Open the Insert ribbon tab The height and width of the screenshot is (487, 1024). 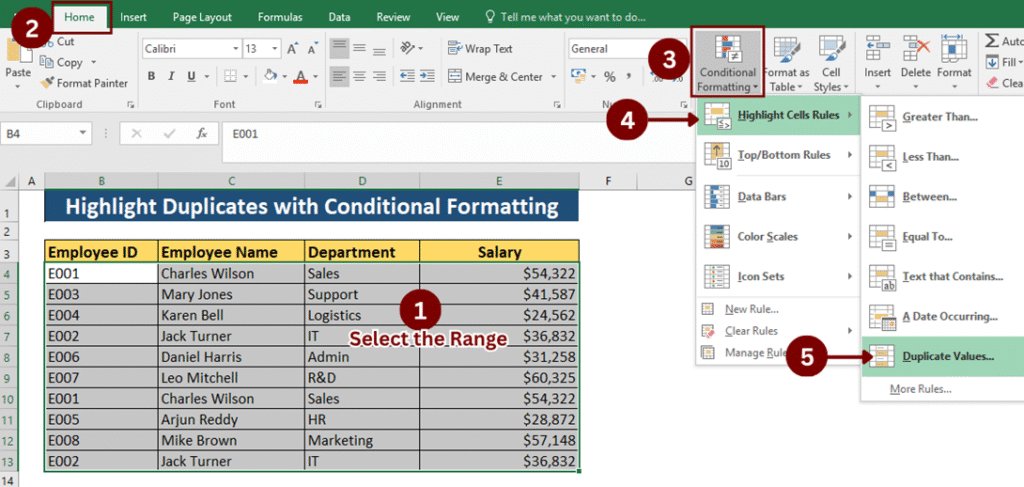133,18
